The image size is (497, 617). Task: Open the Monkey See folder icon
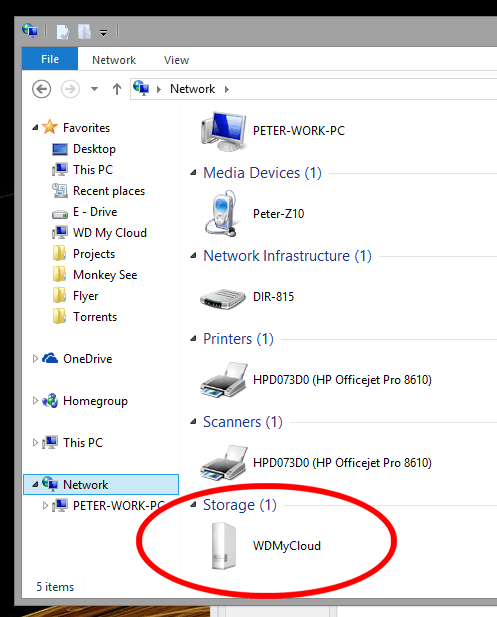point(60,274)
